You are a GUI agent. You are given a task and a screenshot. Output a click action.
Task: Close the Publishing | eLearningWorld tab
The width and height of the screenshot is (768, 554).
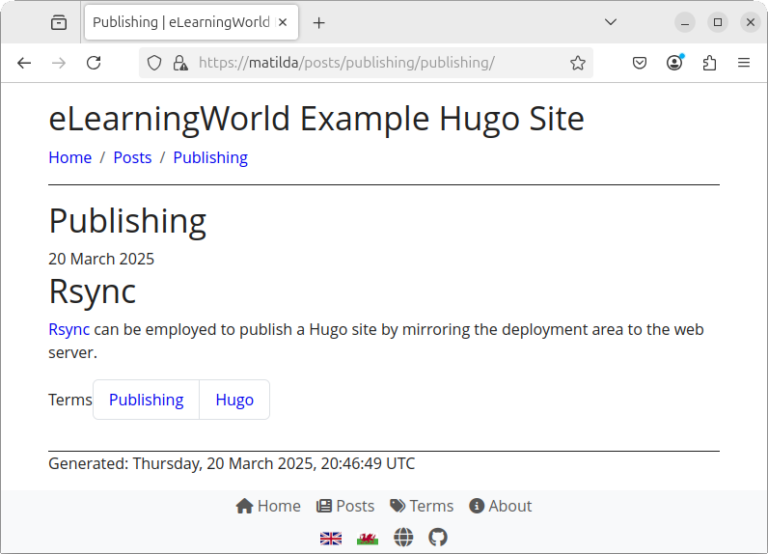(283, 23)
